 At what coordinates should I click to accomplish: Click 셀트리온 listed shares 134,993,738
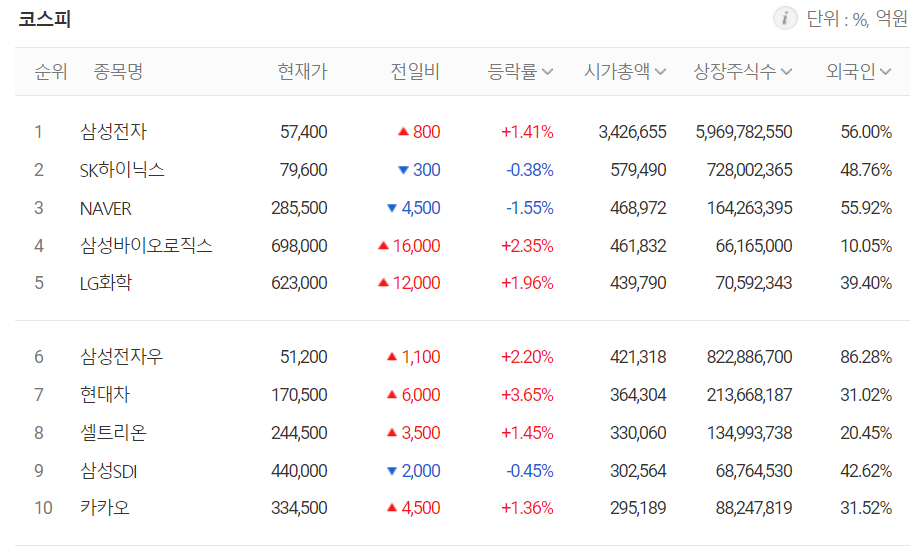tap(750, 433)
